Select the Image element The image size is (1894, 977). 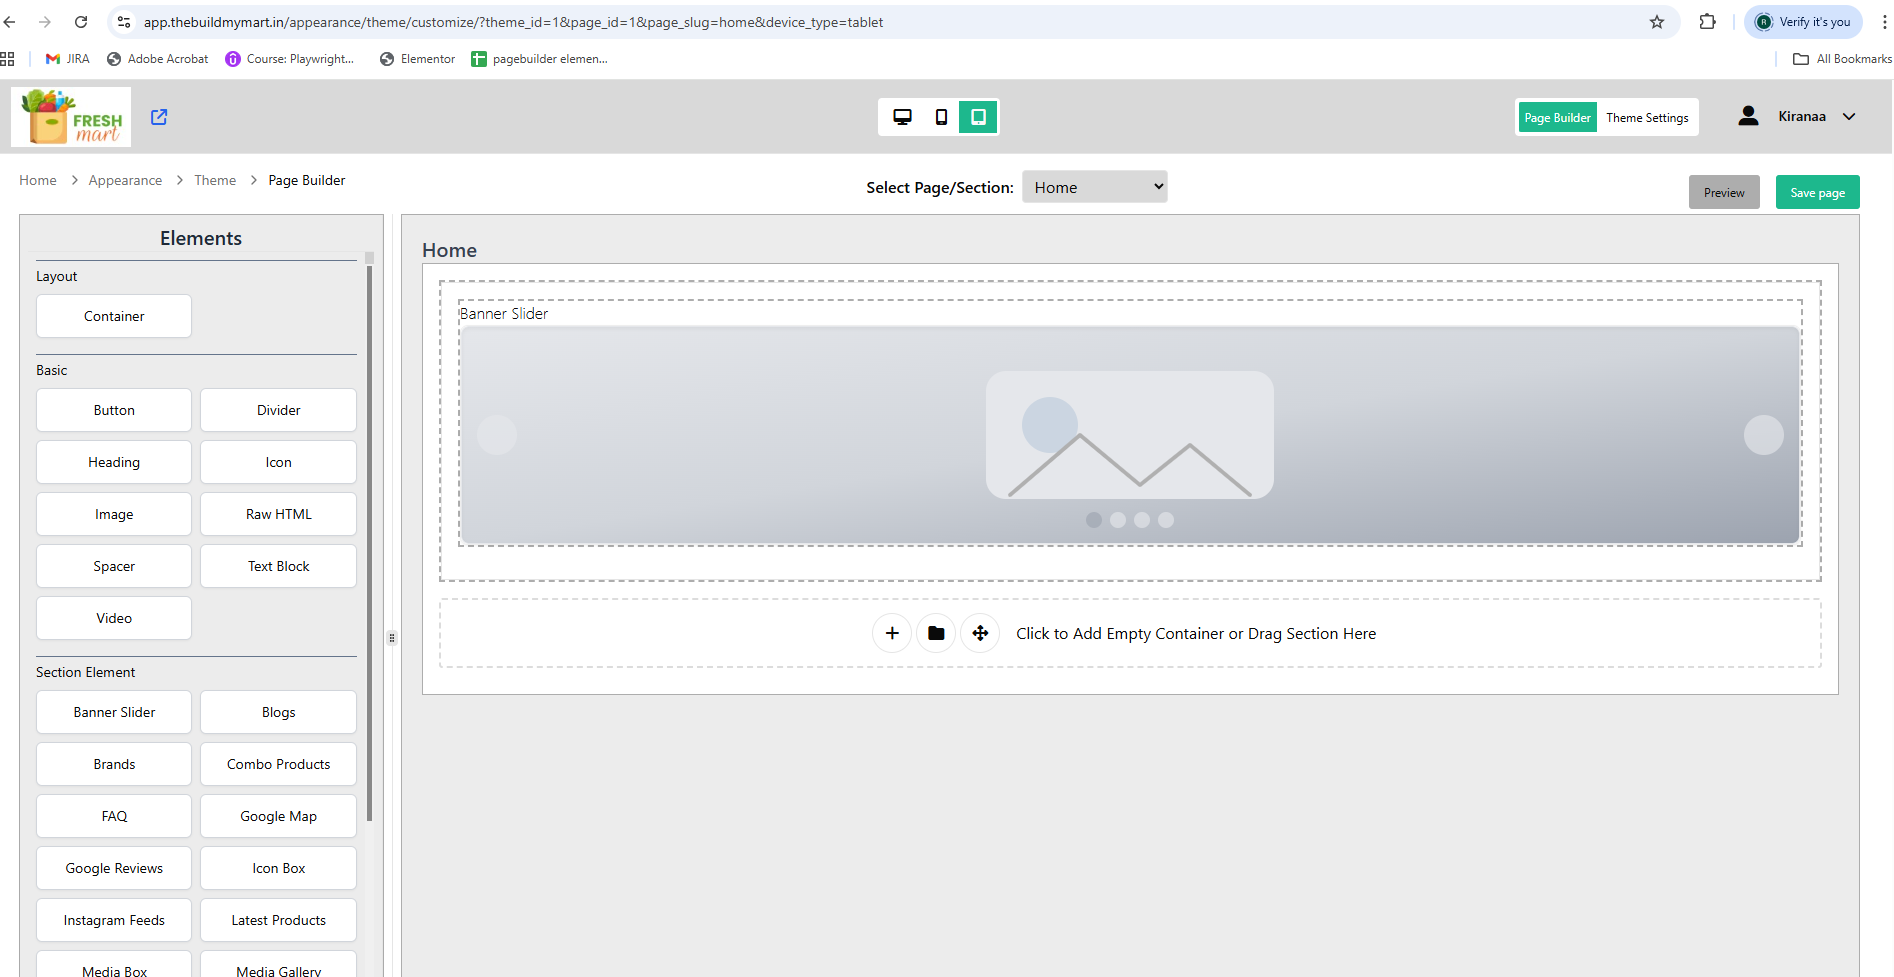[x=114, y=514]
